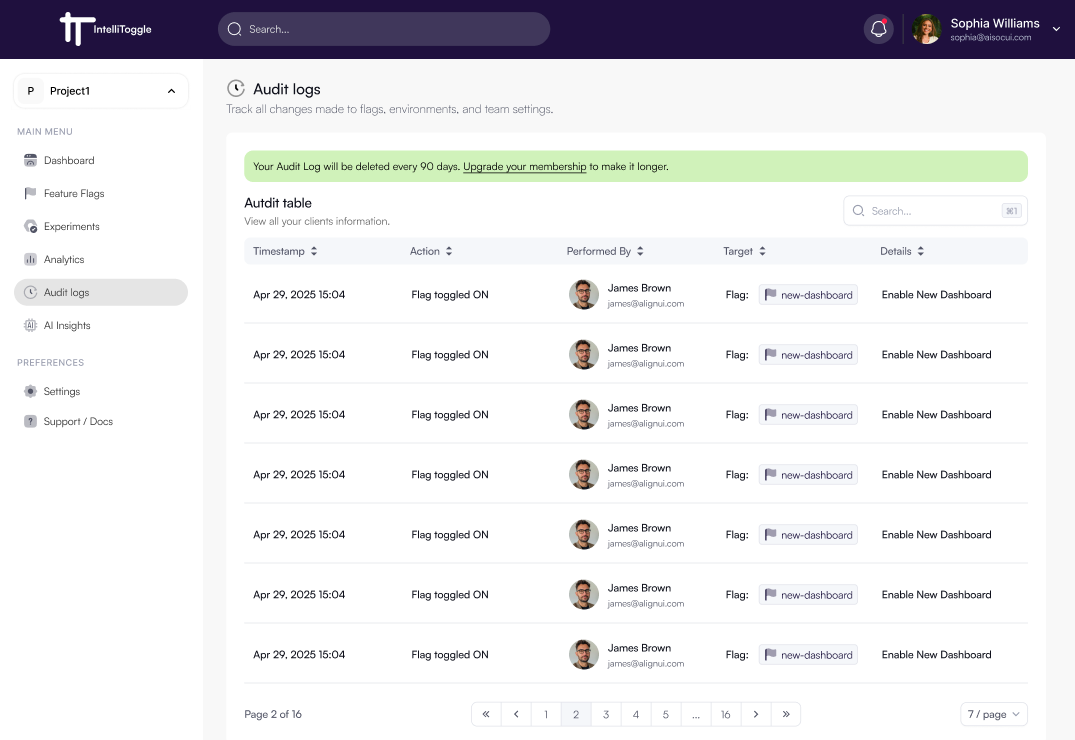Click the Upgrade your membership link
The image size is (1075, 740).
click(x=524, y=166)
